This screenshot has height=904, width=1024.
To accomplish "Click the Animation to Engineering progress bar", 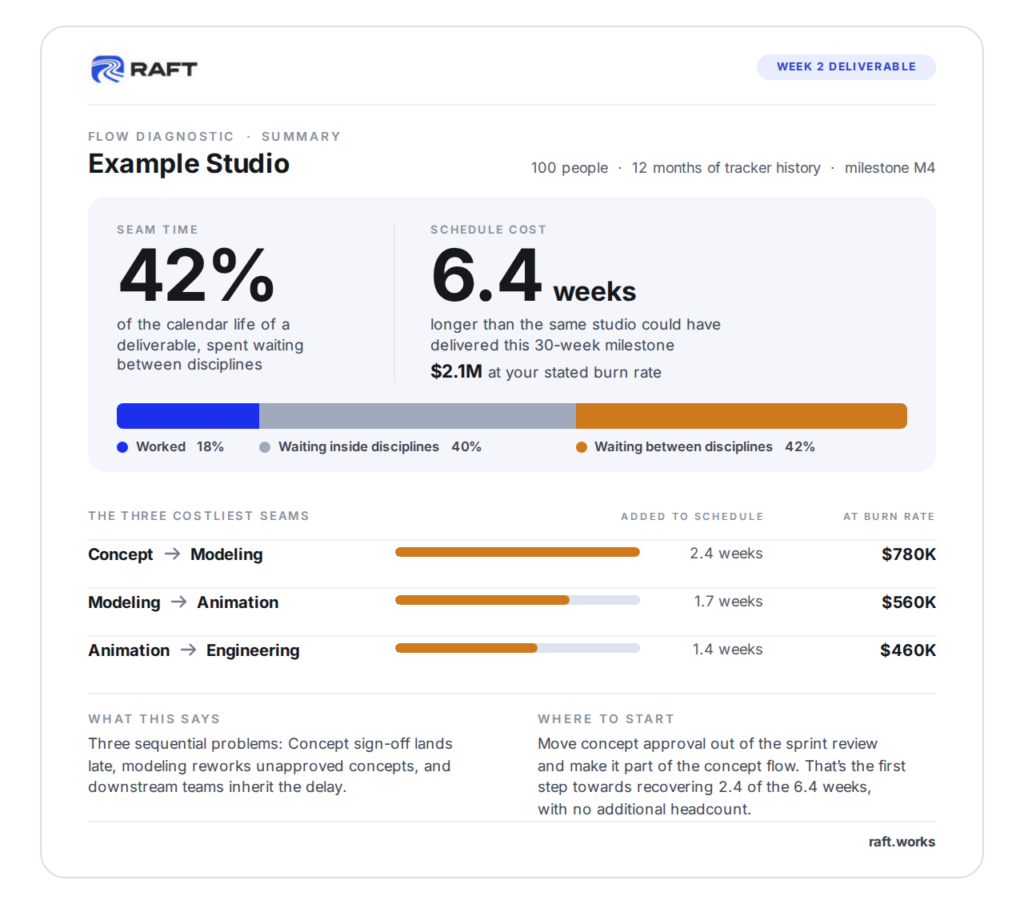I will 517,649.
